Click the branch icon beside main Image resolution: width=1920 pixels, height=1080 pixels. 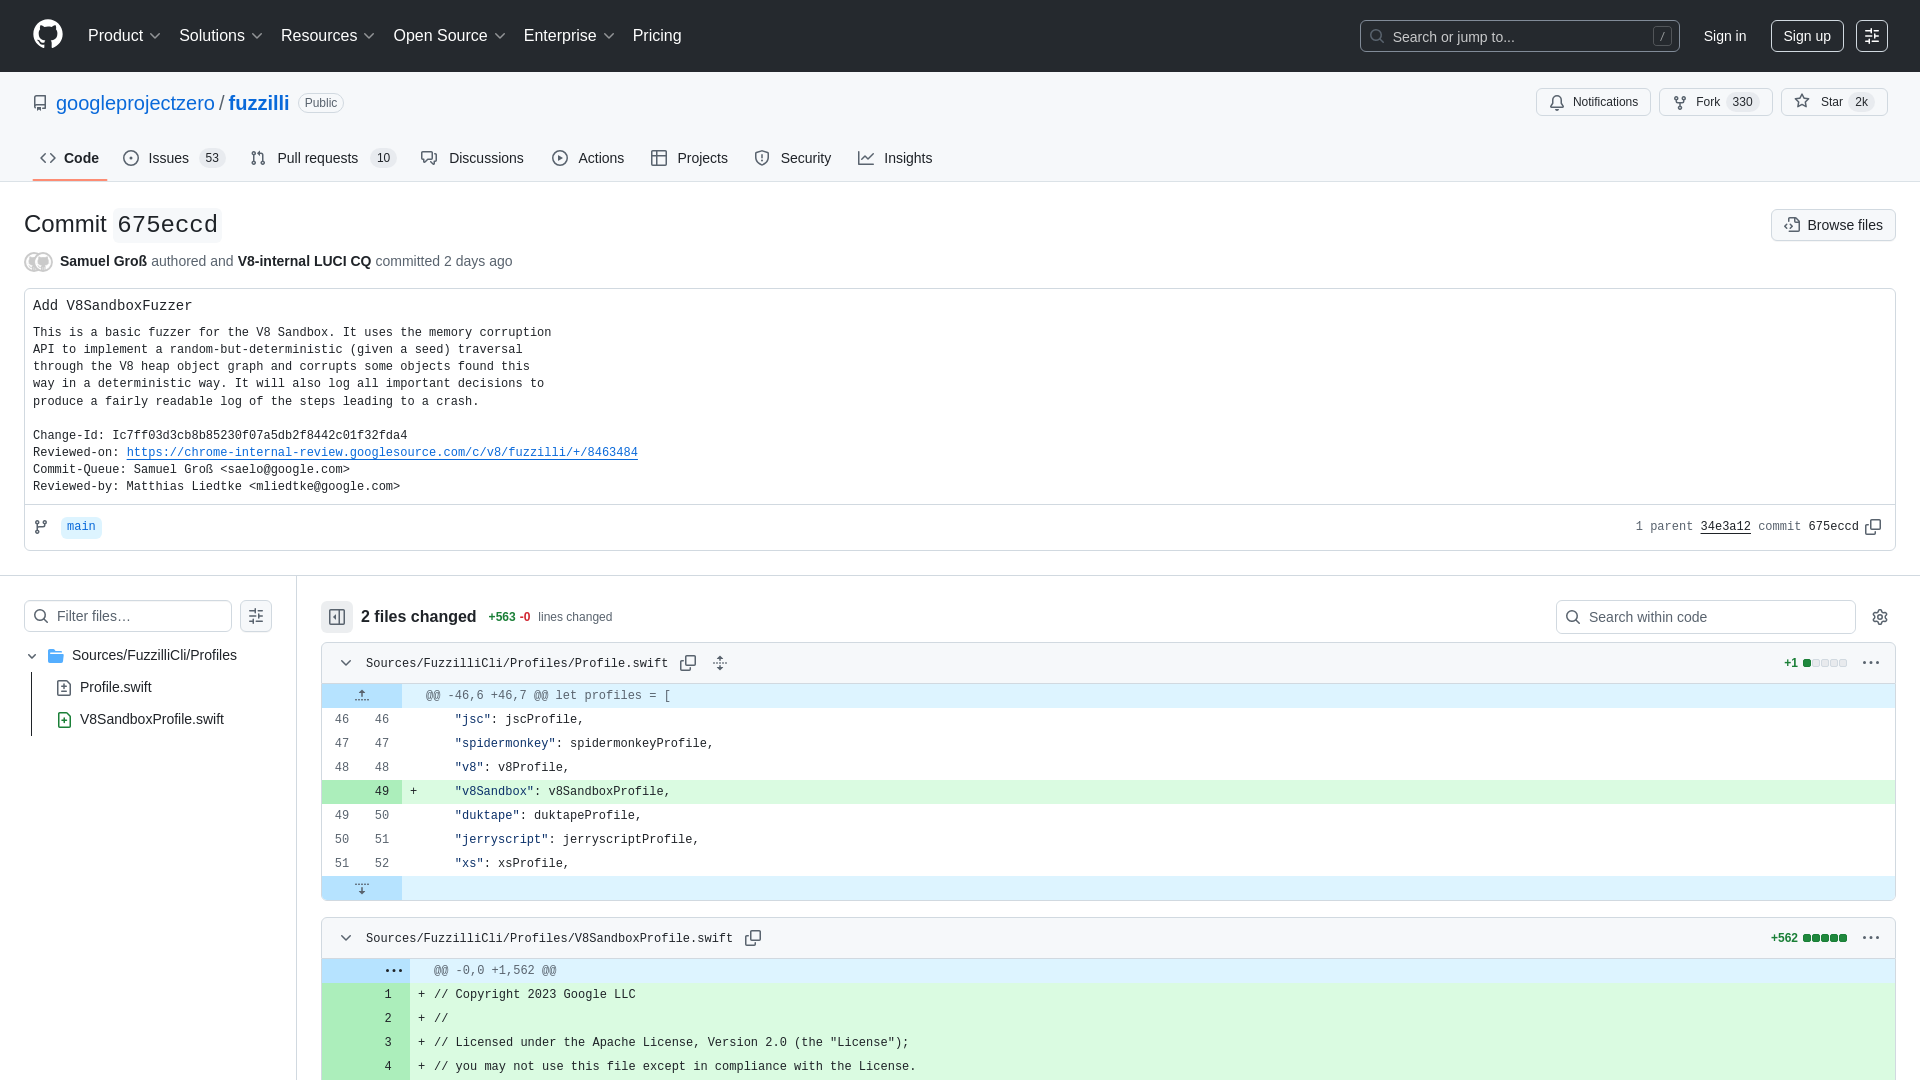41,527
